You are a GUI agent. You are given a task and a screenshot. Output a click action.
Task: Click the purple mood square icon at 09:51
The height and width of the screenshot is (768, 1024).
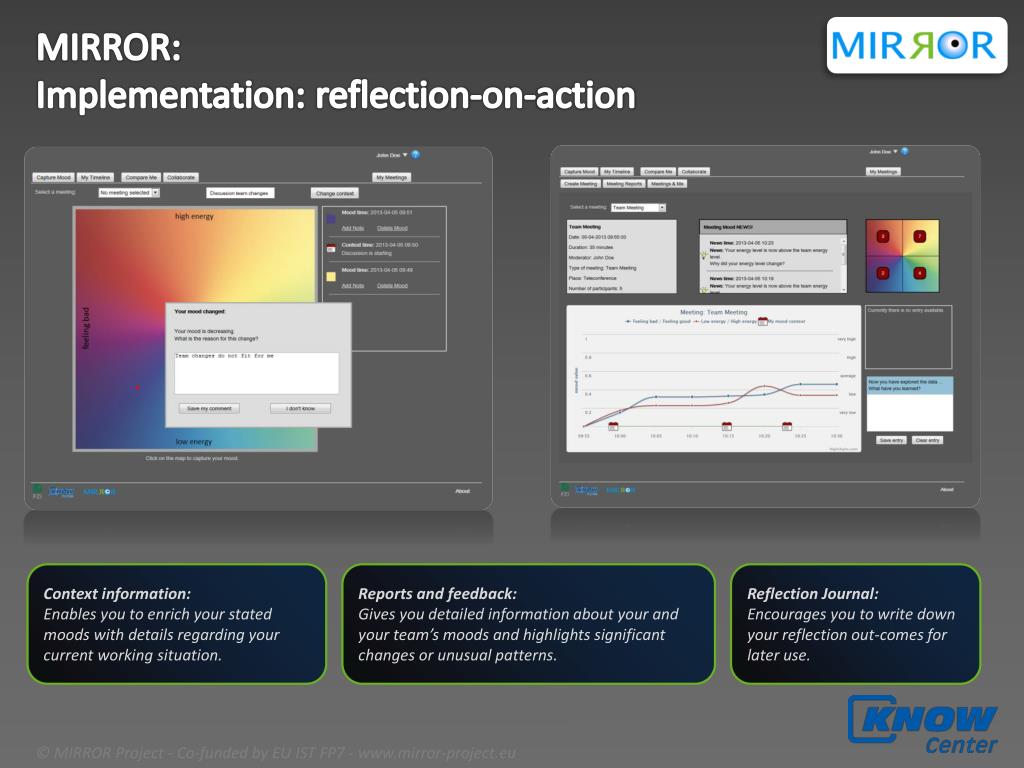[x=331, y=219]
